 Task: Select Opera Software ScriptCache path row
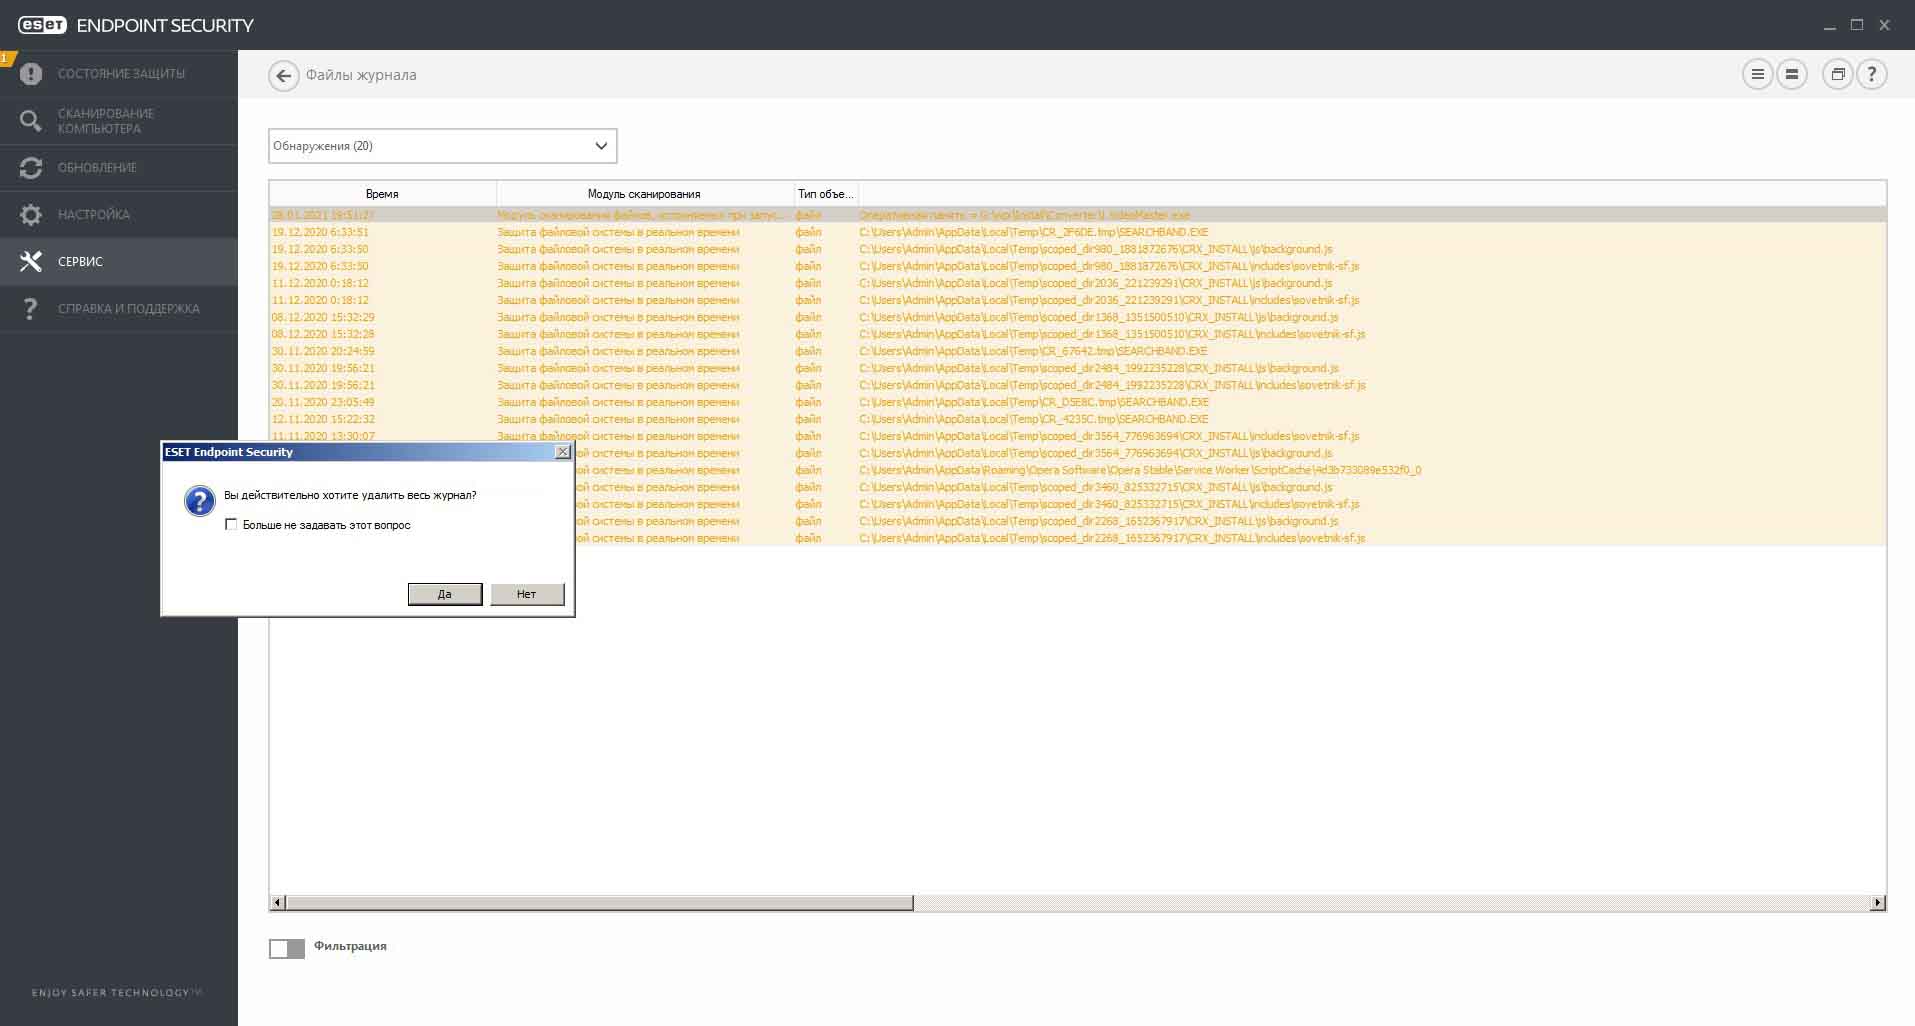1230,470
